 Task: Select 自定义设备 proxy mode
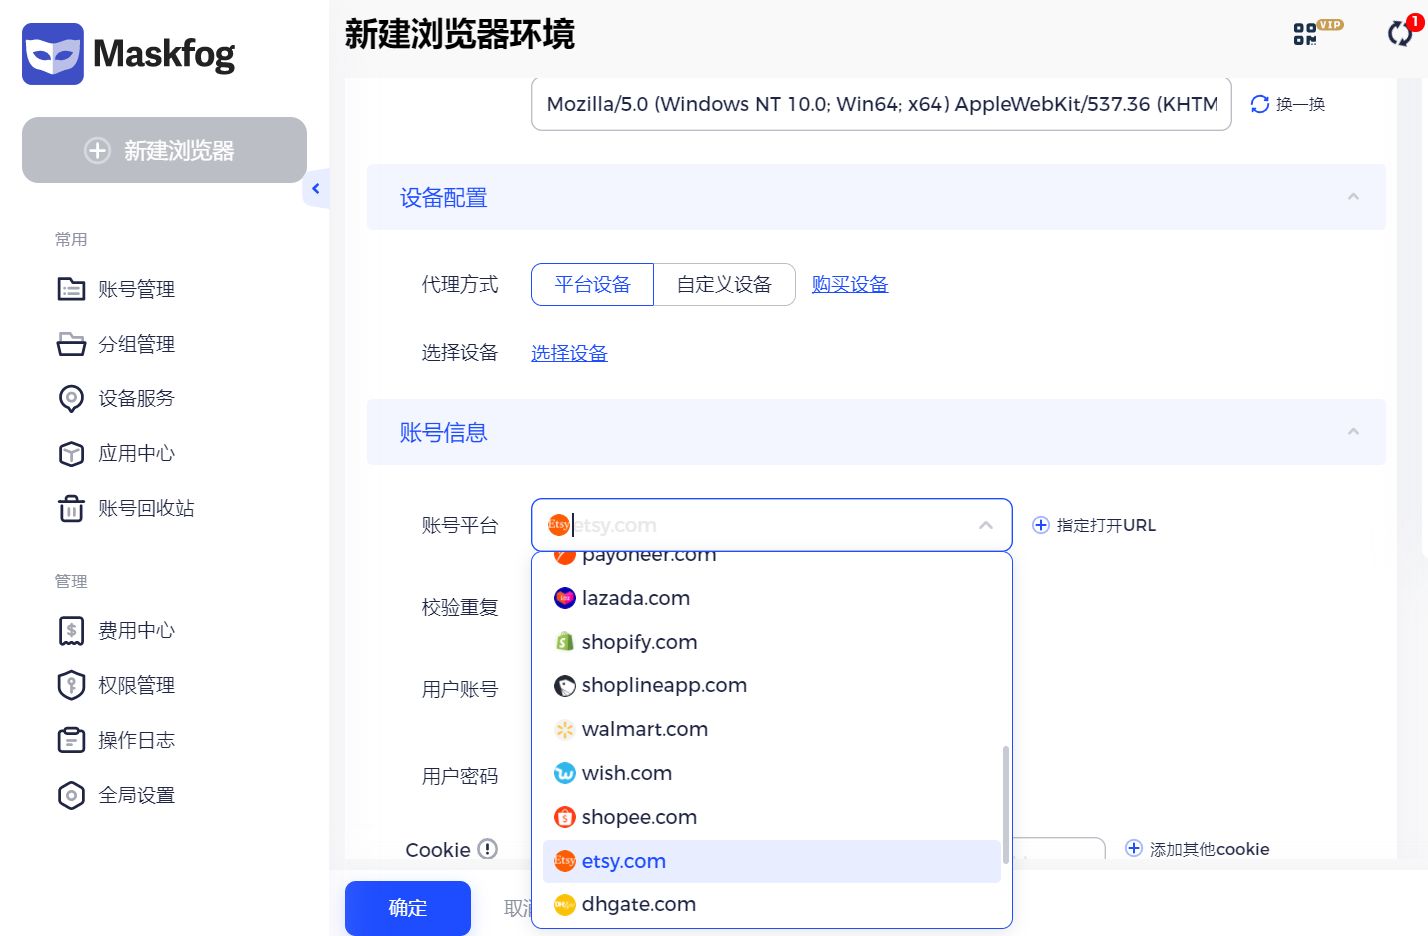coord(724,284)
